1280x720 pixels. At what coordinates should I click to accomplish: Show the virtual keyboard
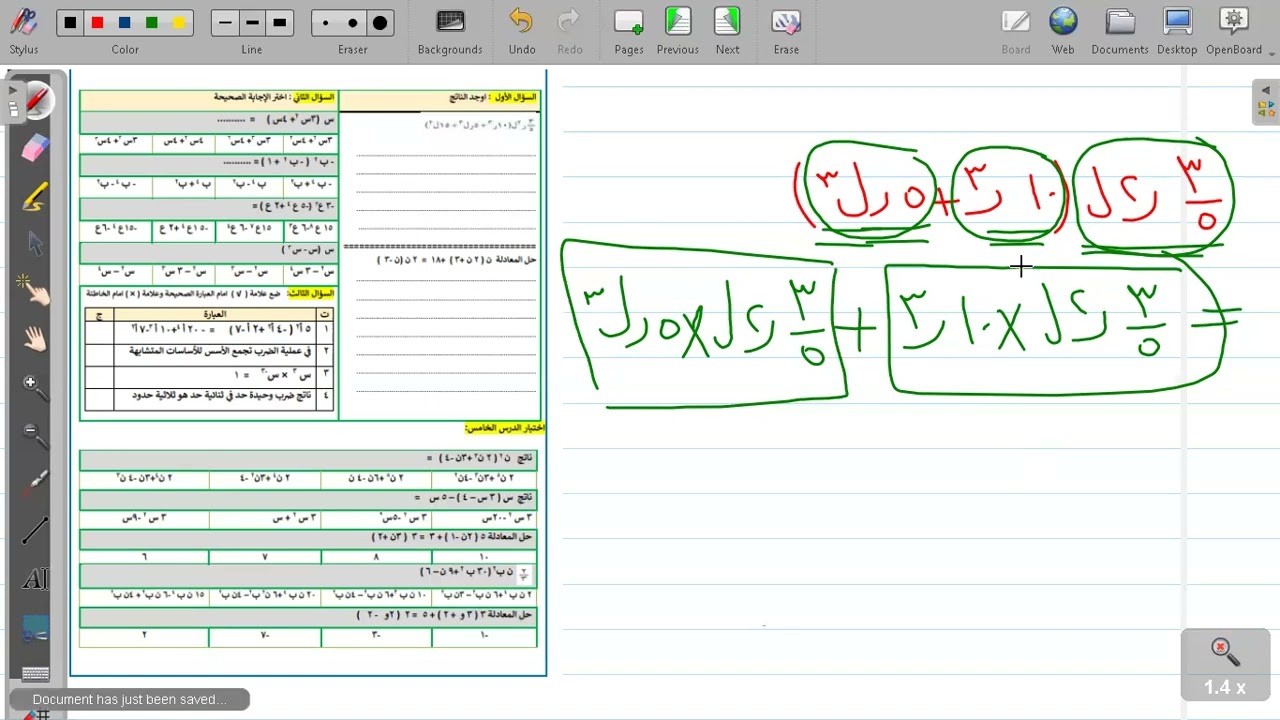pos(35,674)
